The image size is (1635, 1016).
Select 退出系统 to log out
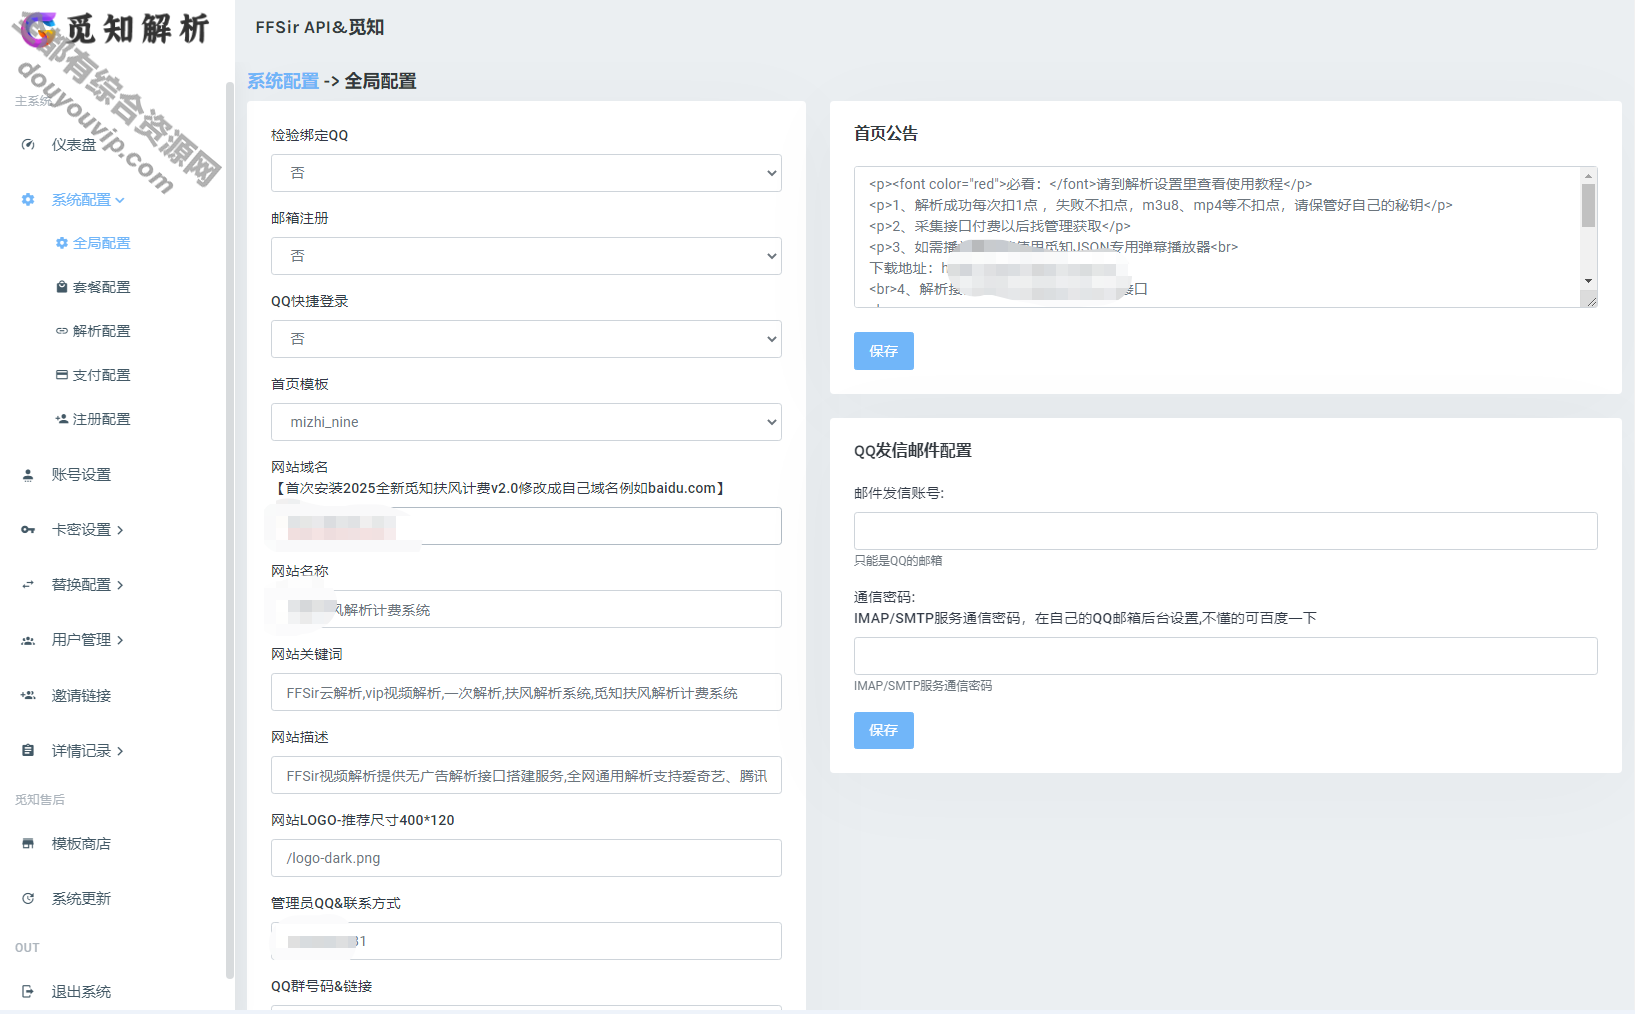coord(81,992)
